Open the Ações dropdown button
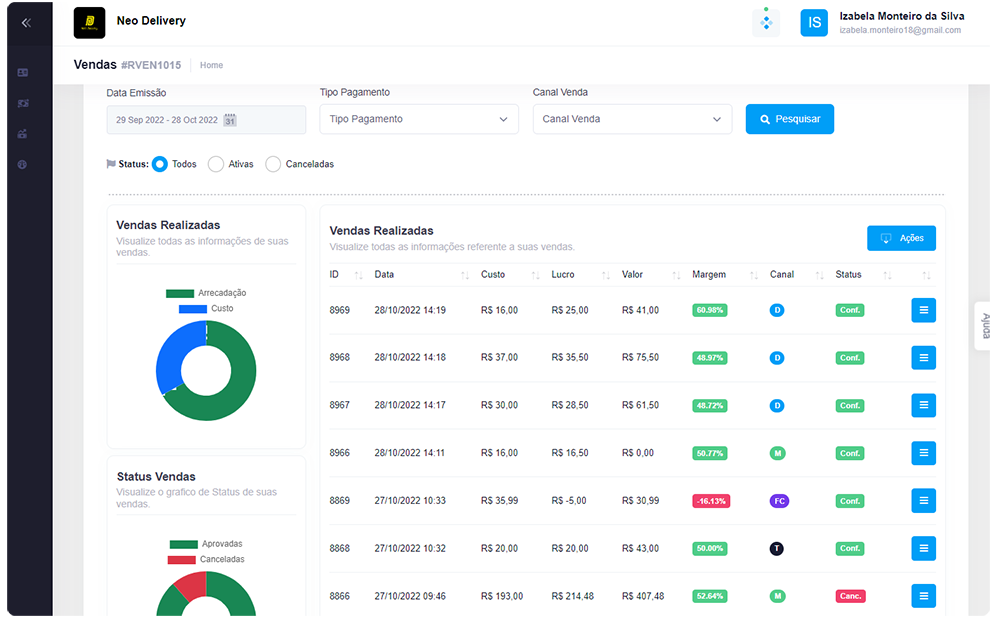Image resolution: width=1000 pixels, height=624 pixels. click(901, 238)
